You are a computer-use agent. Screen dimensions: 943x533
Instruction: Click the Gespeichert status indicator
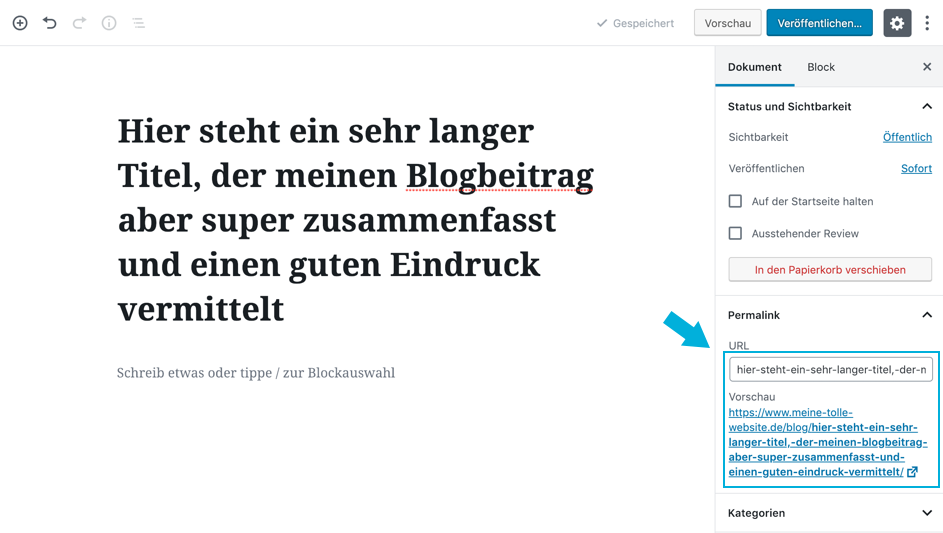635,23
